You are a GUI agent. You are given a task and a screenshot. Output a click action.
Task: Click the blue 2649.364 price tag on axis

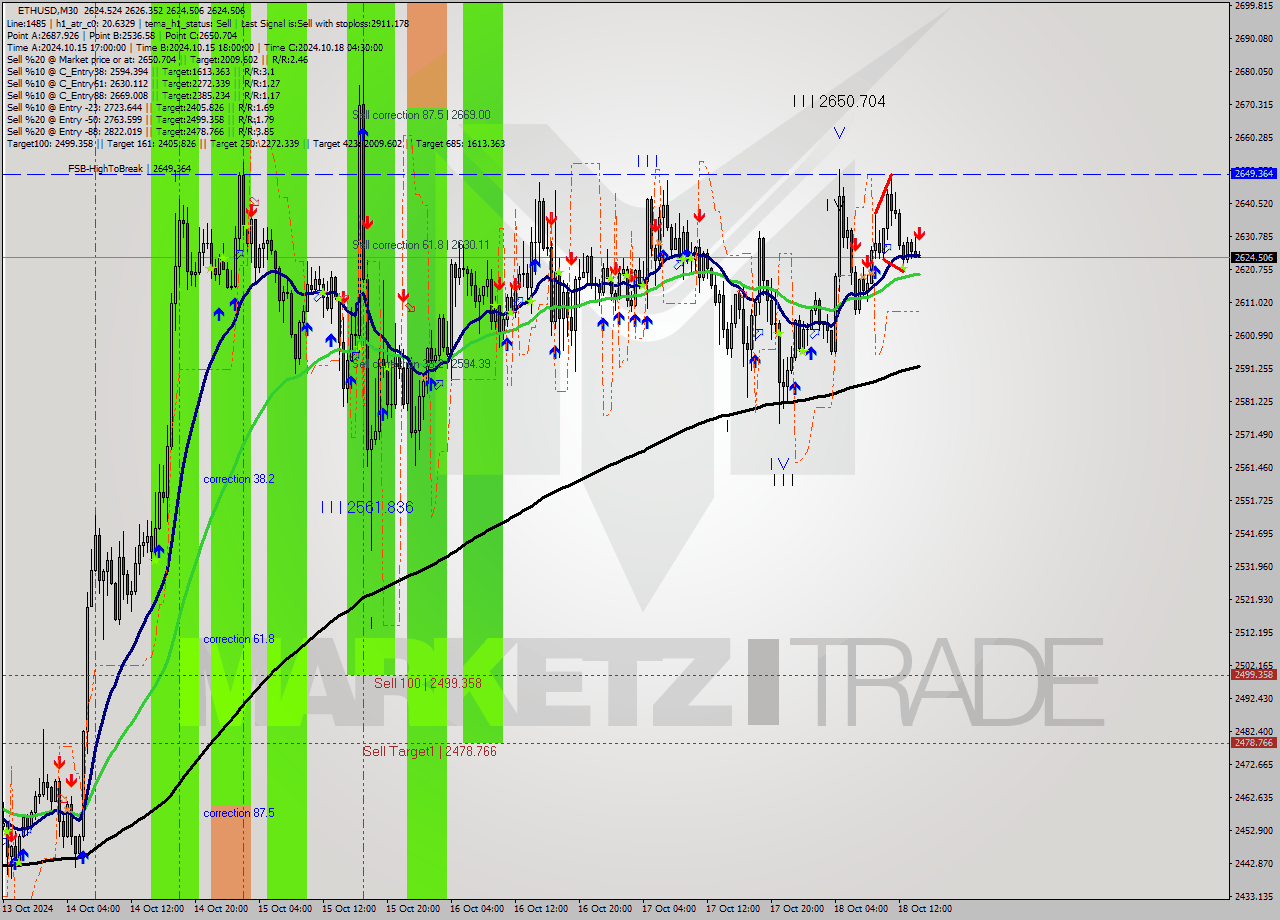(1254, 173)
